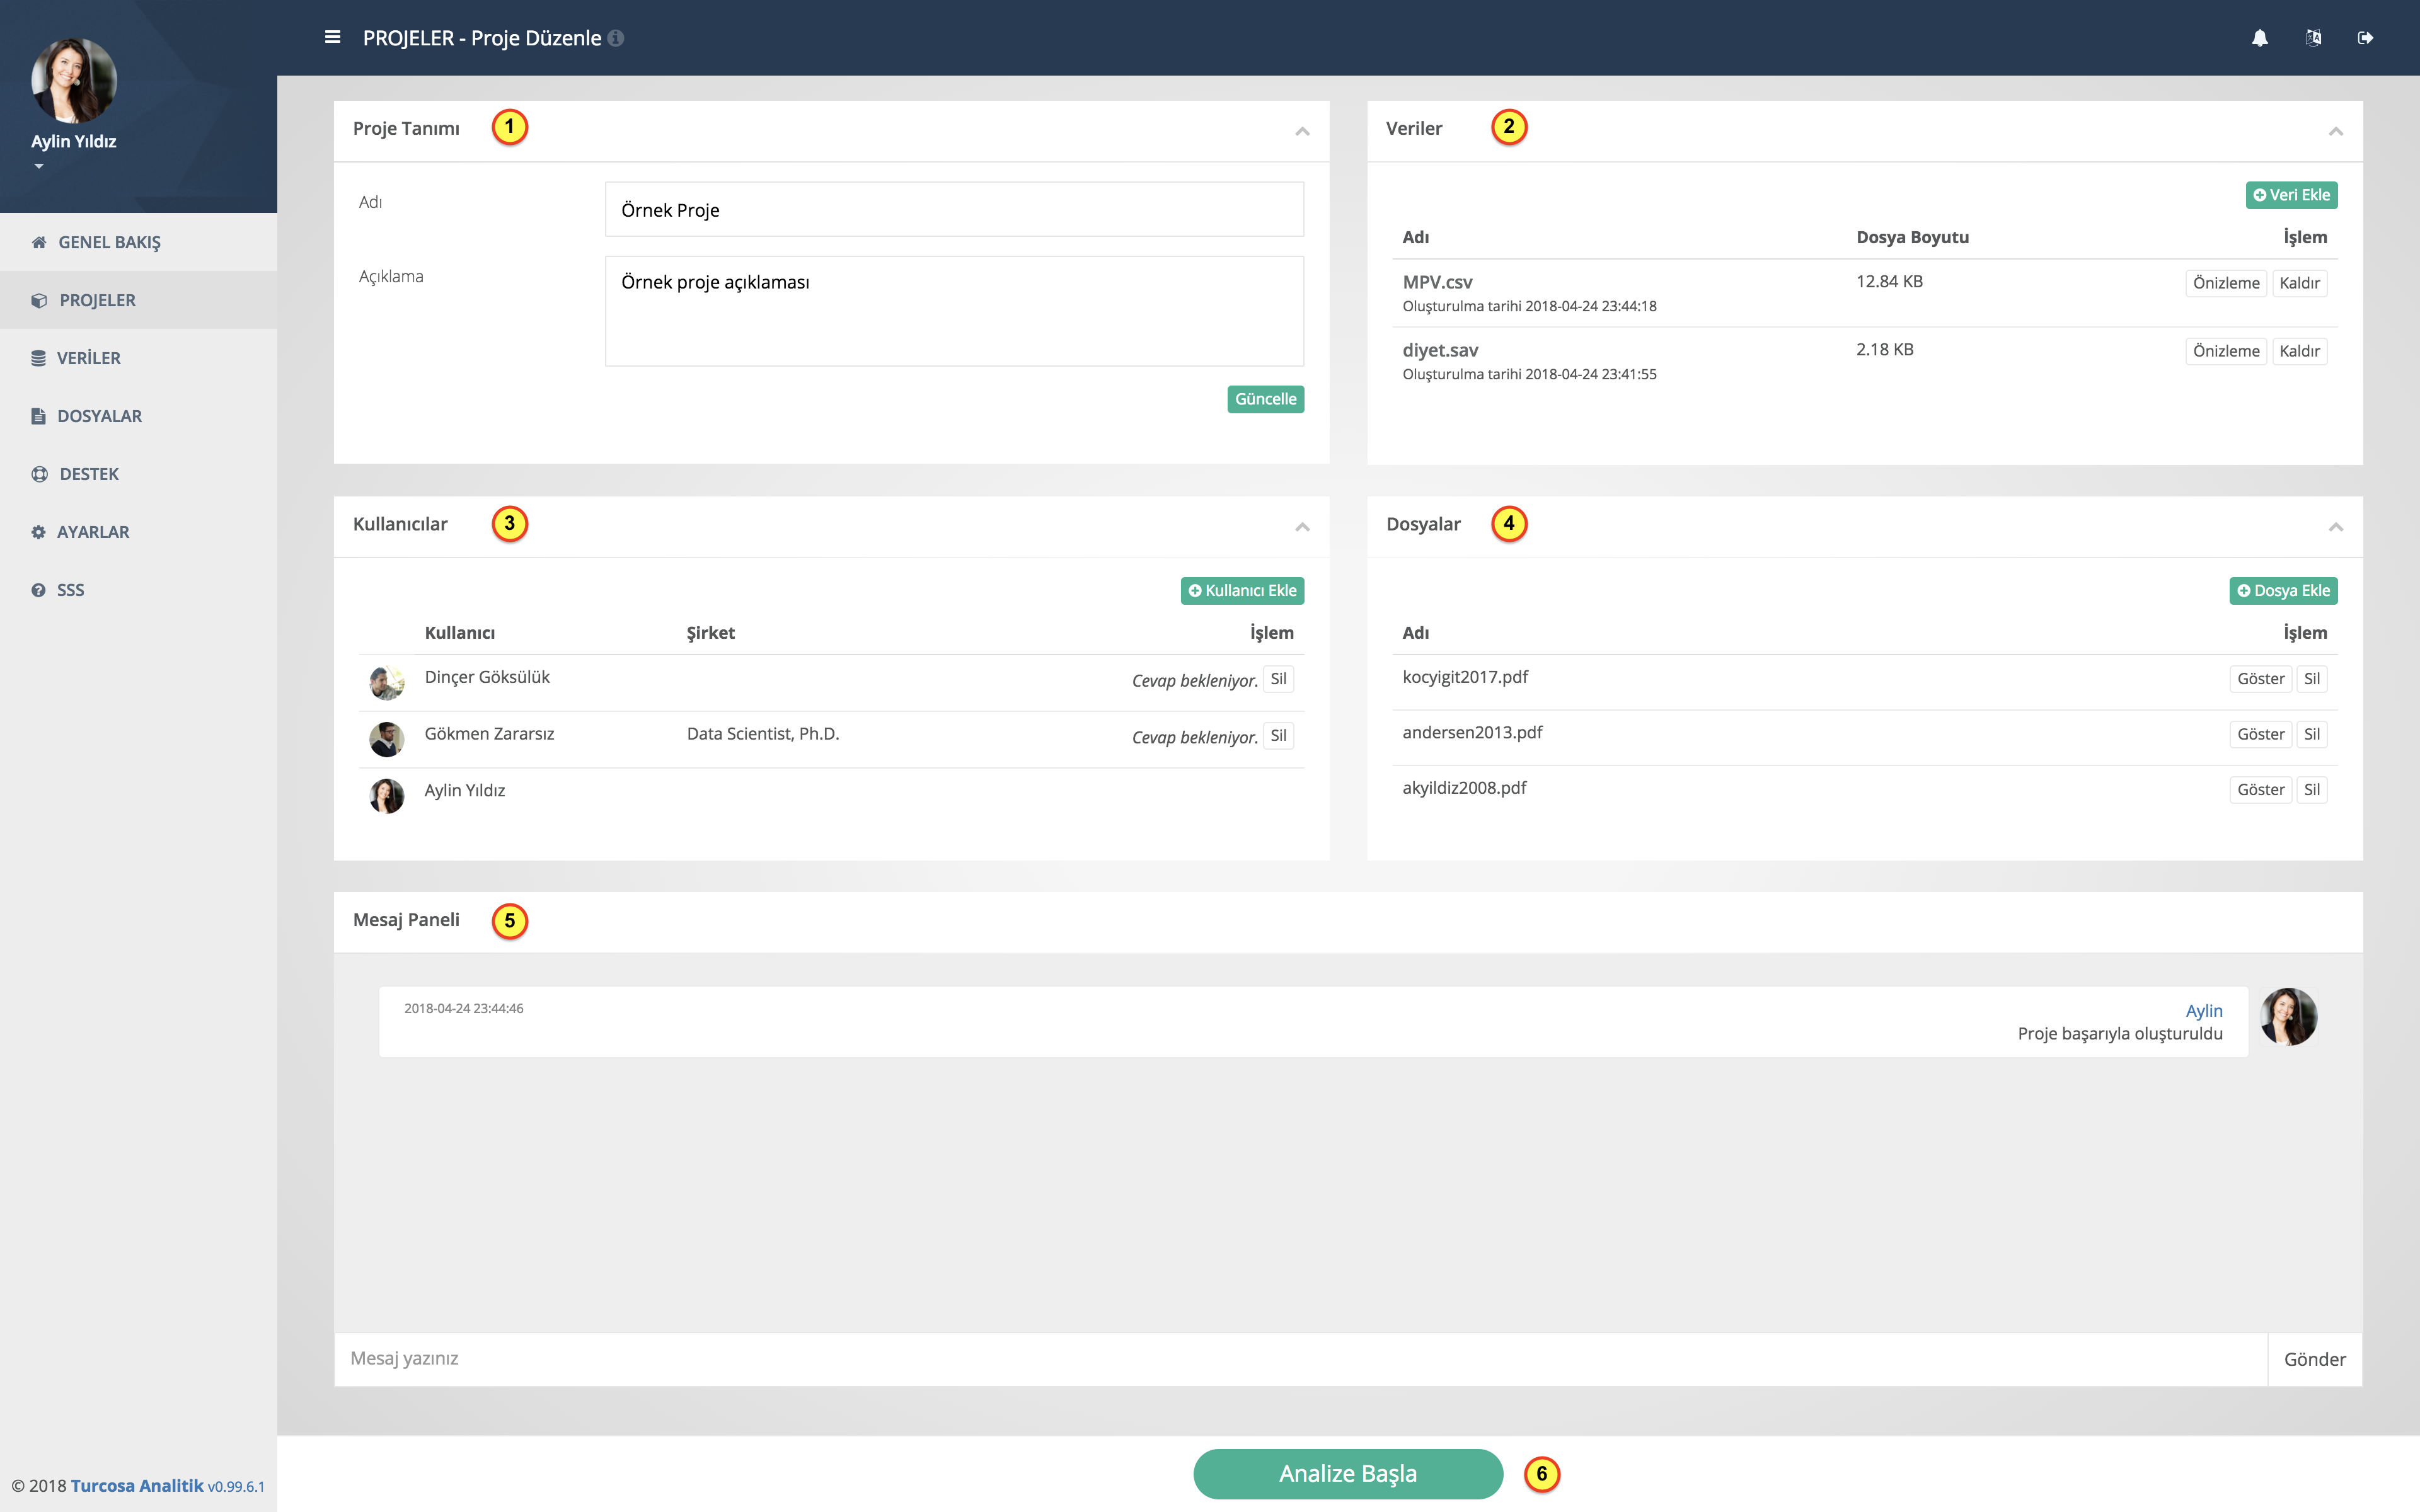Screen dimensions: 2420x1512
Task: Remove MPV.csv with Kaldır
Action: pyautogui.click(x=2299, y=283)
